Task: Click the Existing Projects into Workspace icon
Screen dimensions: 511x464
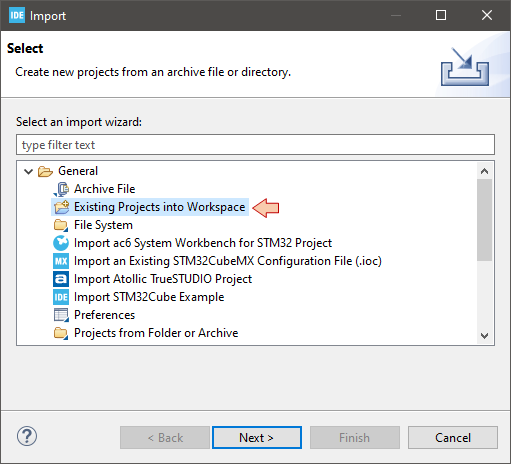Action: [x=61, y=207]
